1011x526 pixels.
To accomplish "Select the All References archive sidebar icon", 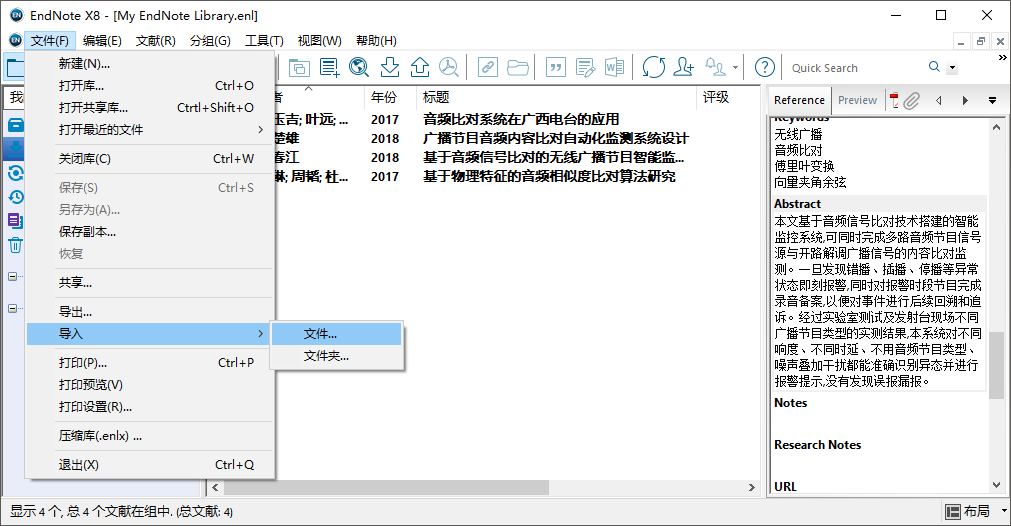I will pyautogui.click(x=15, y=125).
